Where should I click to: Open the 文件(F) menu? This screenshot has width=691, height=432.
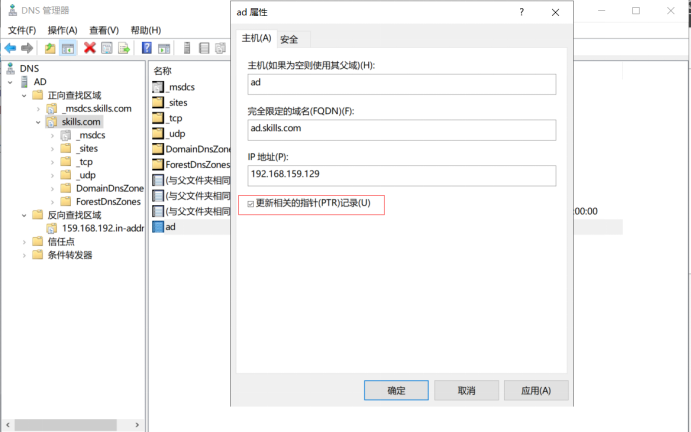tap(22, 30)
